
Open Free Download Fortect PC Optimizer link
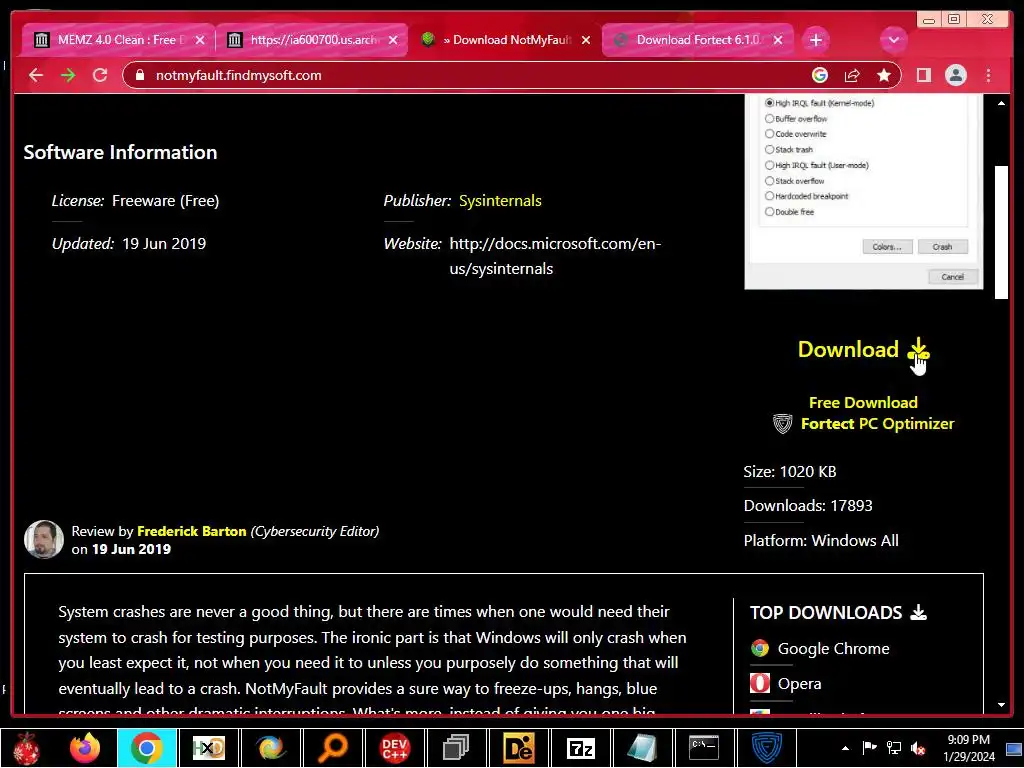coord(877,413)
